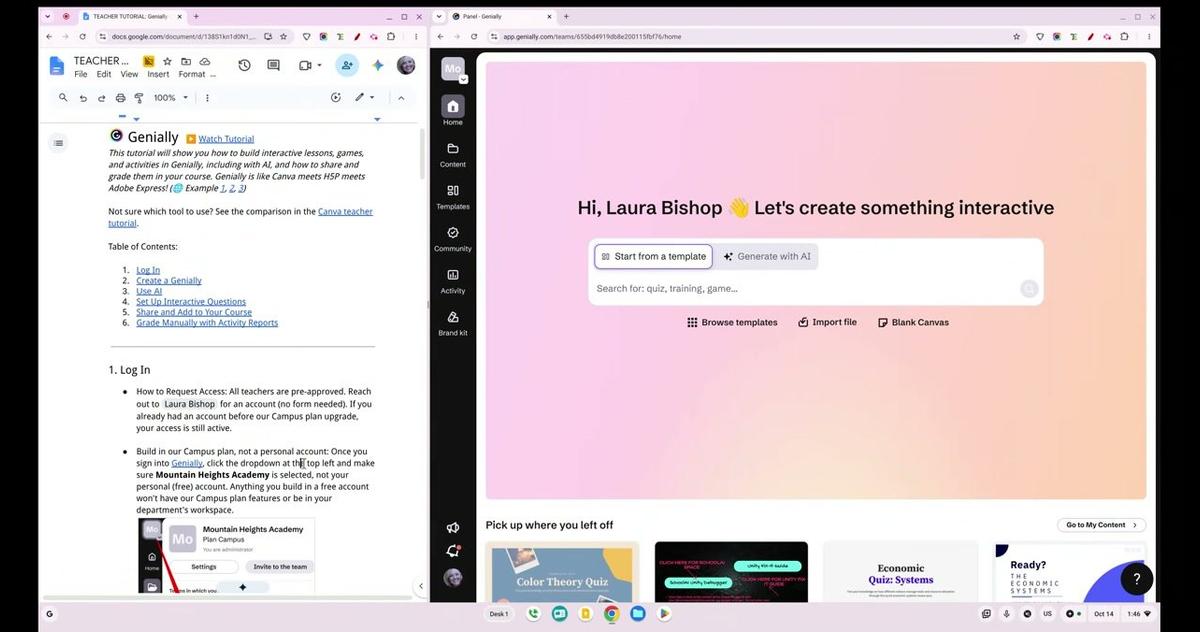Collapse the Docs header with the chevron
This screenshot has height=632, width=1200.
pyautogui.click(x=401, y=98)
